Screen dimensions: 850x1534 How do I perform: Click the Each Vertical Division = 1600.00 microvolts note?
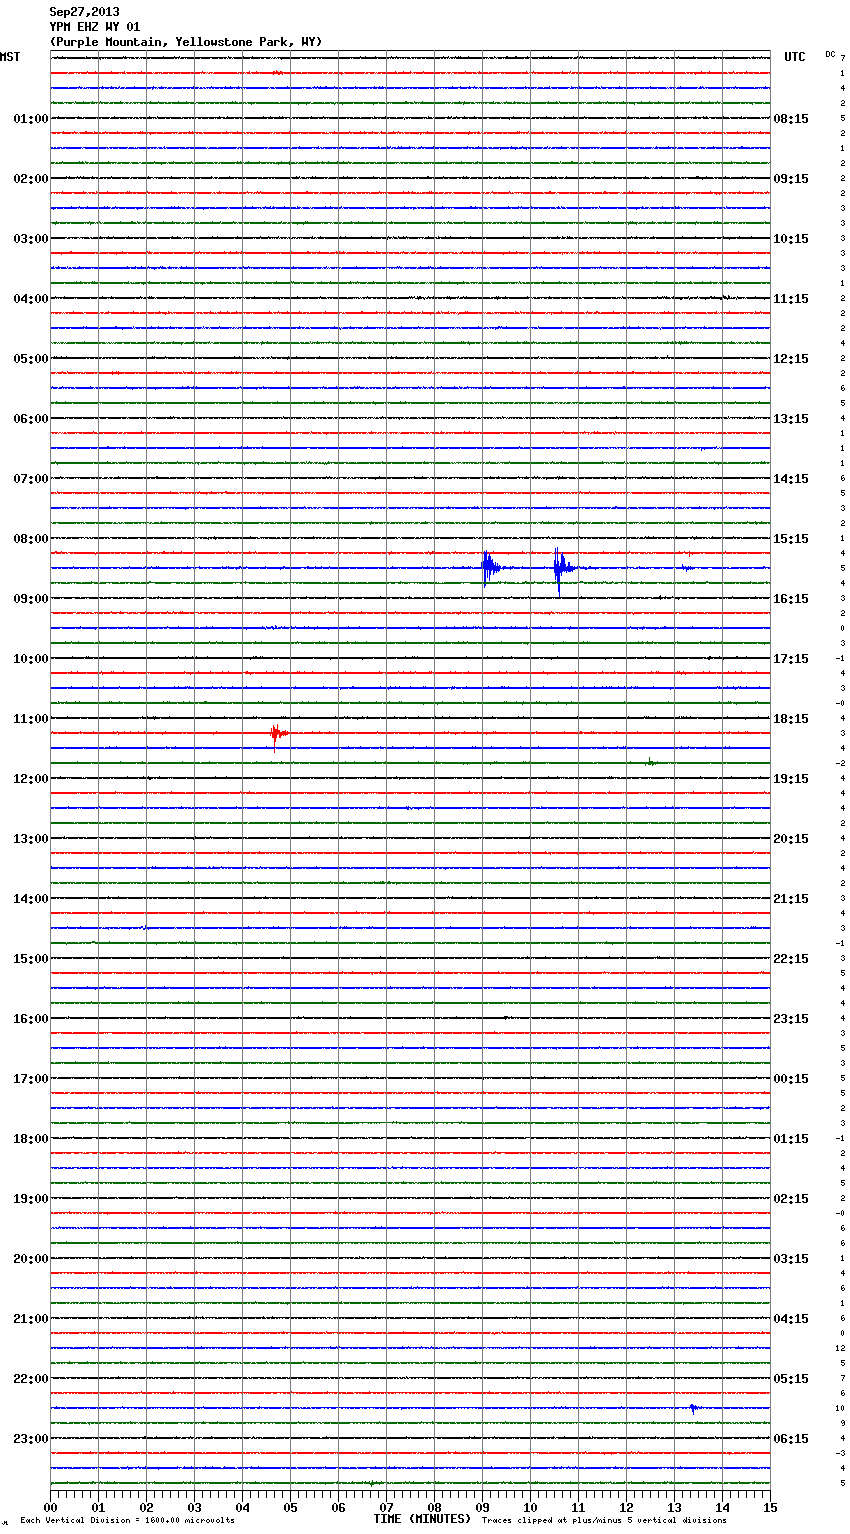(127, 1521)
